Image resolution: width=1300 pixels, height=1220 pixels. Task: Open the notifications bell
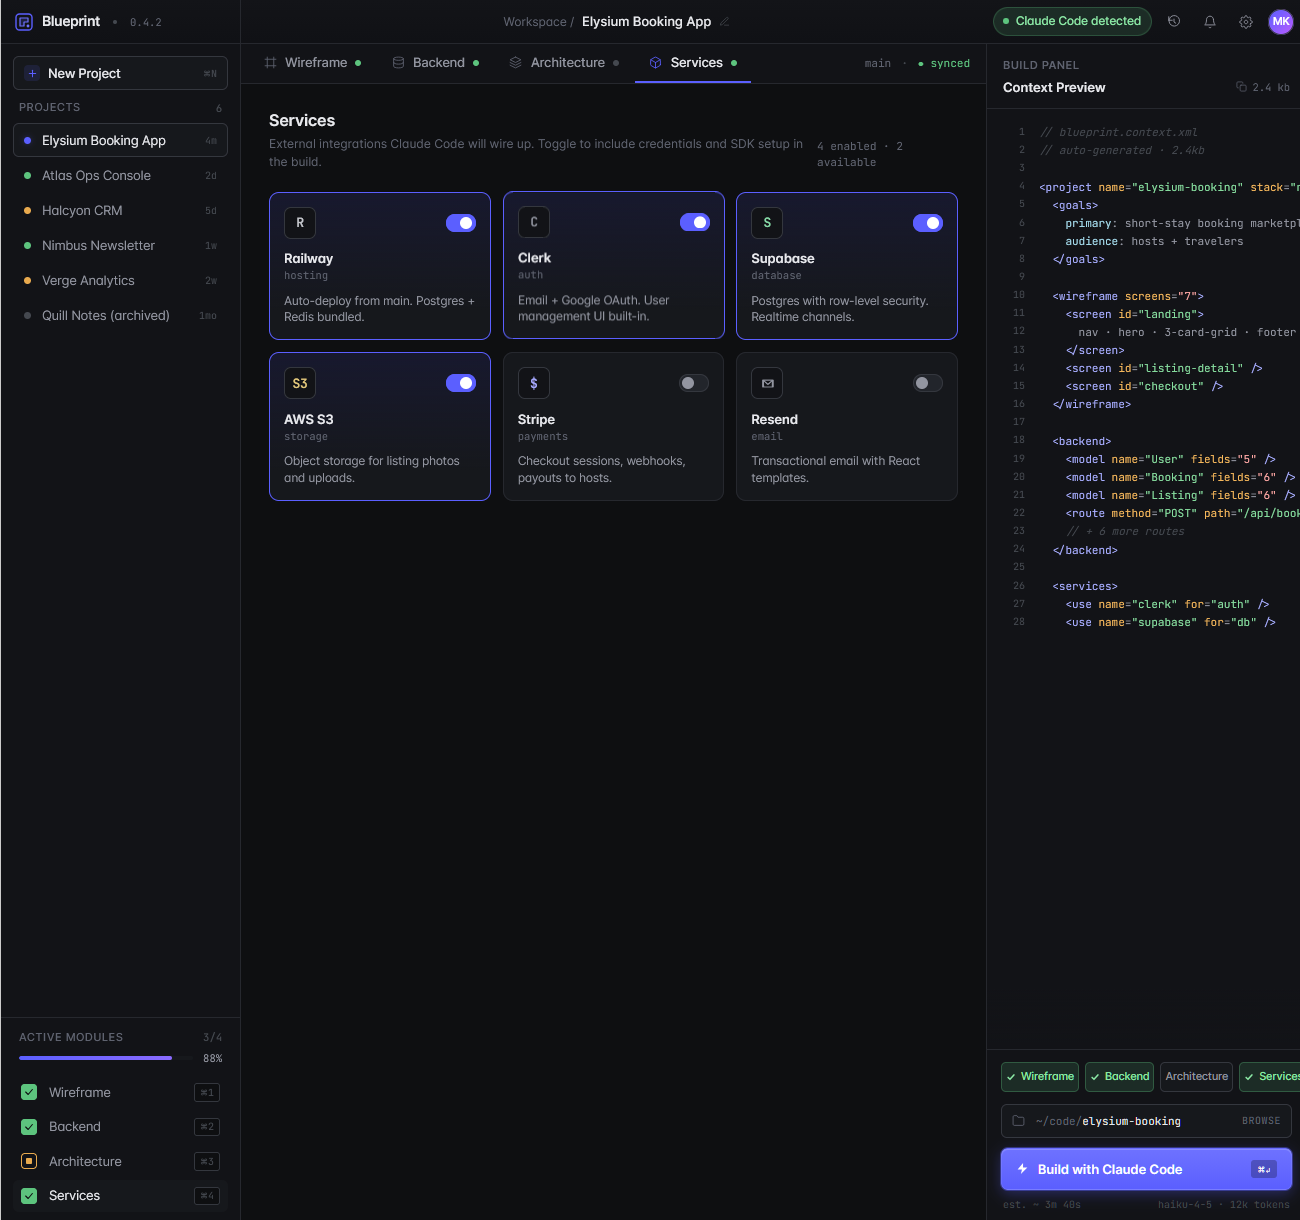pyautogui.click(x=1210, y=21)
